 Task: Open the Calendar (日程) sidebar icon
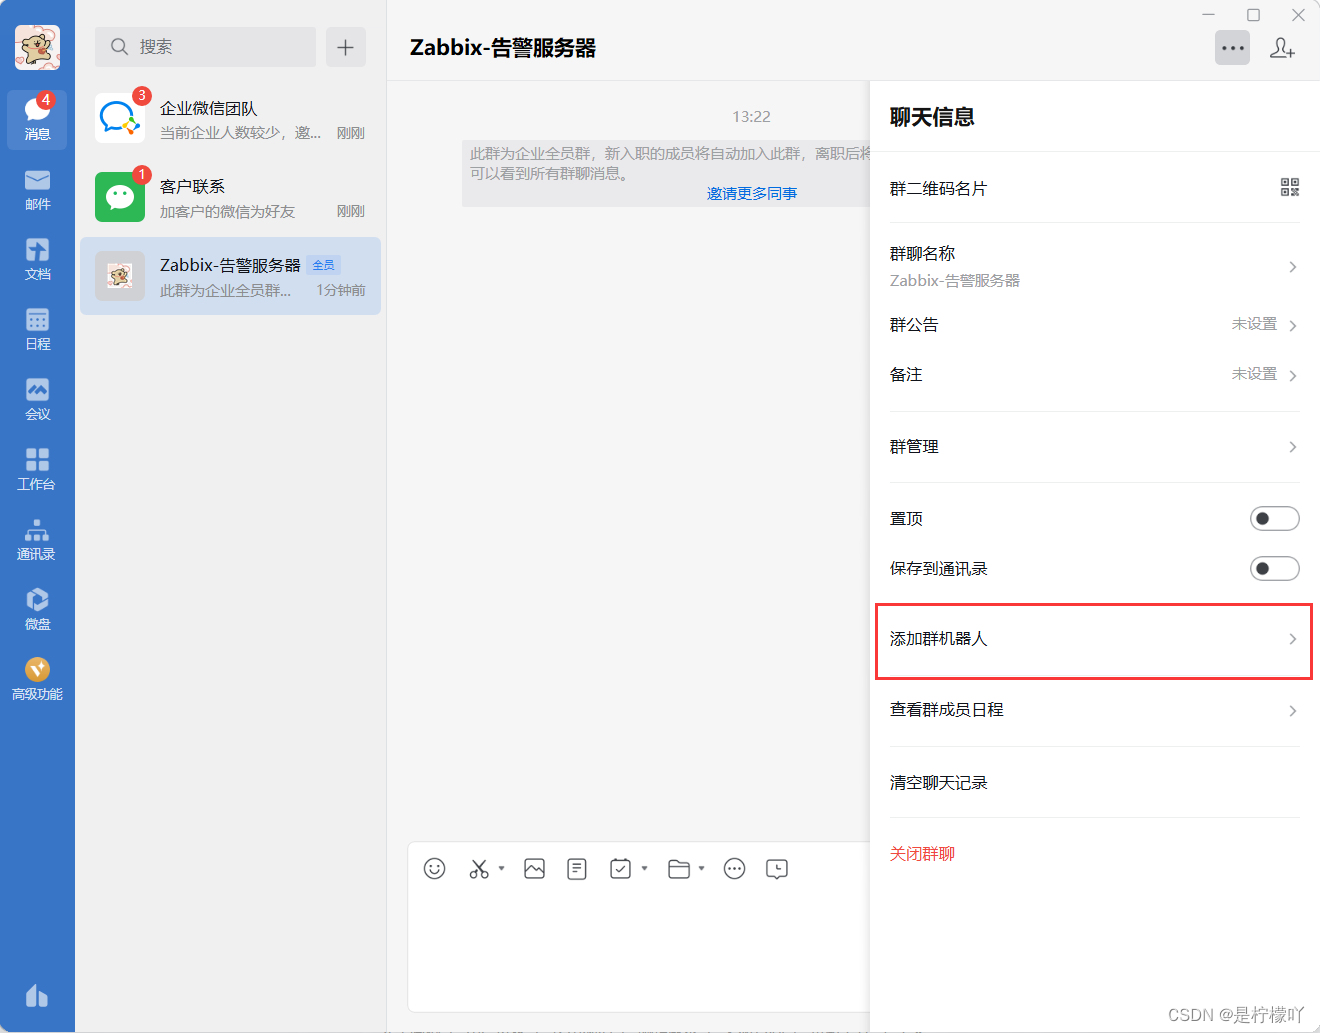pyautogui.click(x=37, y=329)
